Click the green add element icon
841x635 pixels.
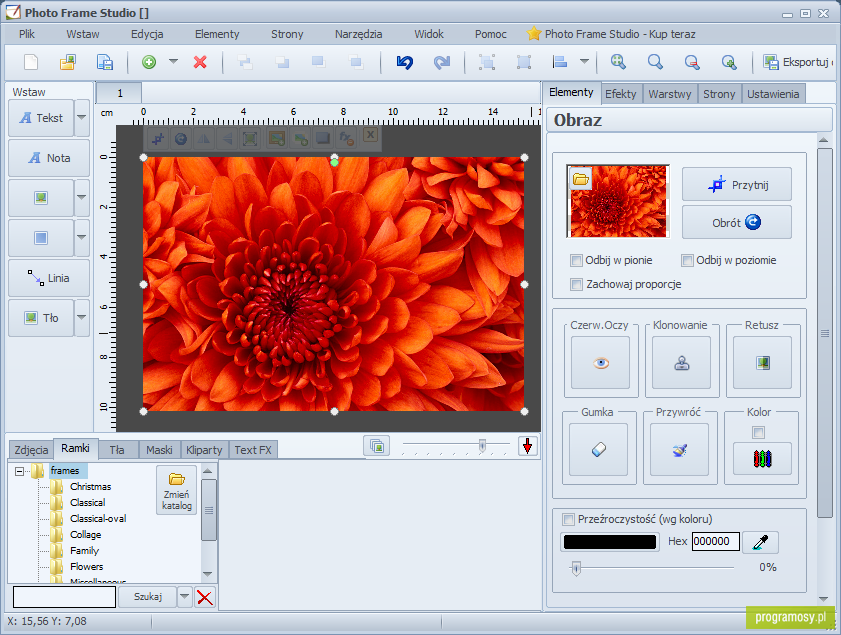[149, 62]
